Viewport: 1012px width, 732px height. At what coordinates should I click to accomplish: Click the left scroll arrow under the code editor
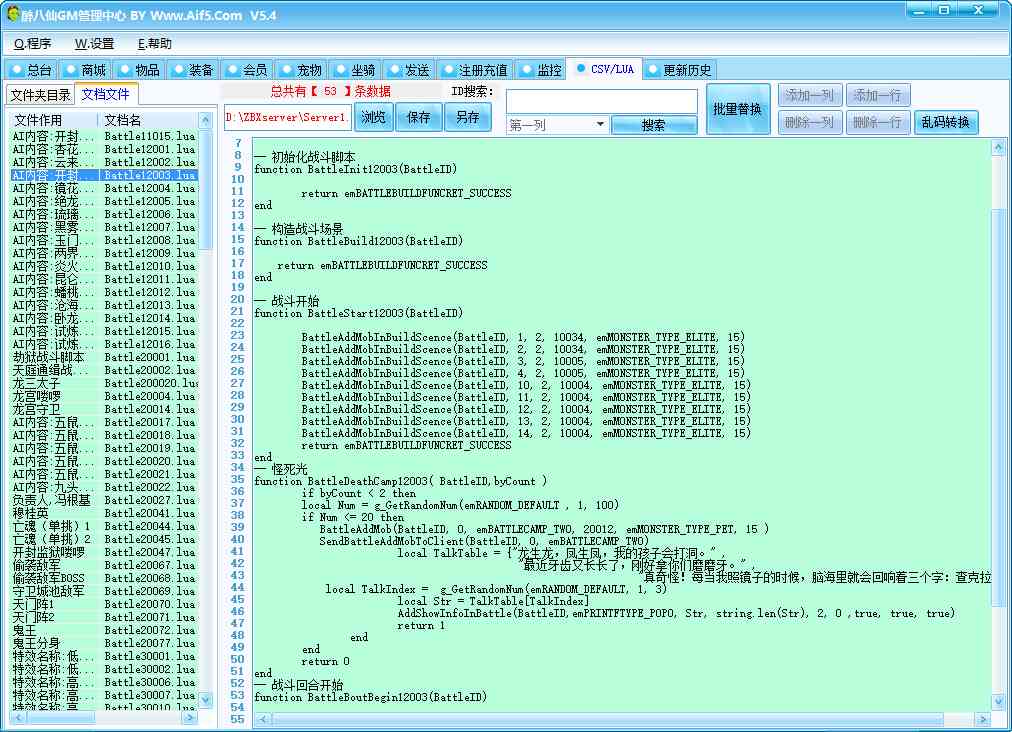click(263, 718)
